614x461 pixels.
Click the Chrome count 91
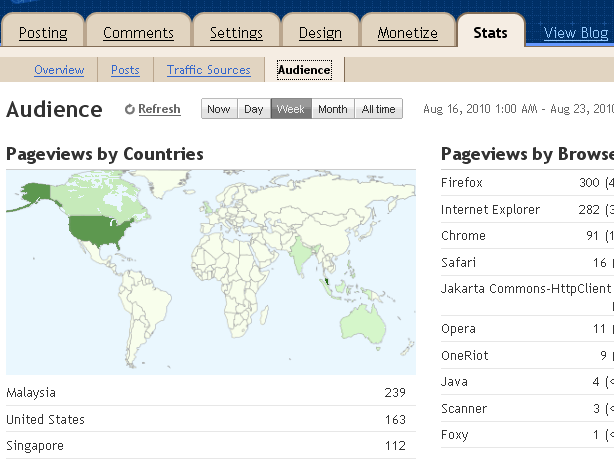[x=592, y=235]
